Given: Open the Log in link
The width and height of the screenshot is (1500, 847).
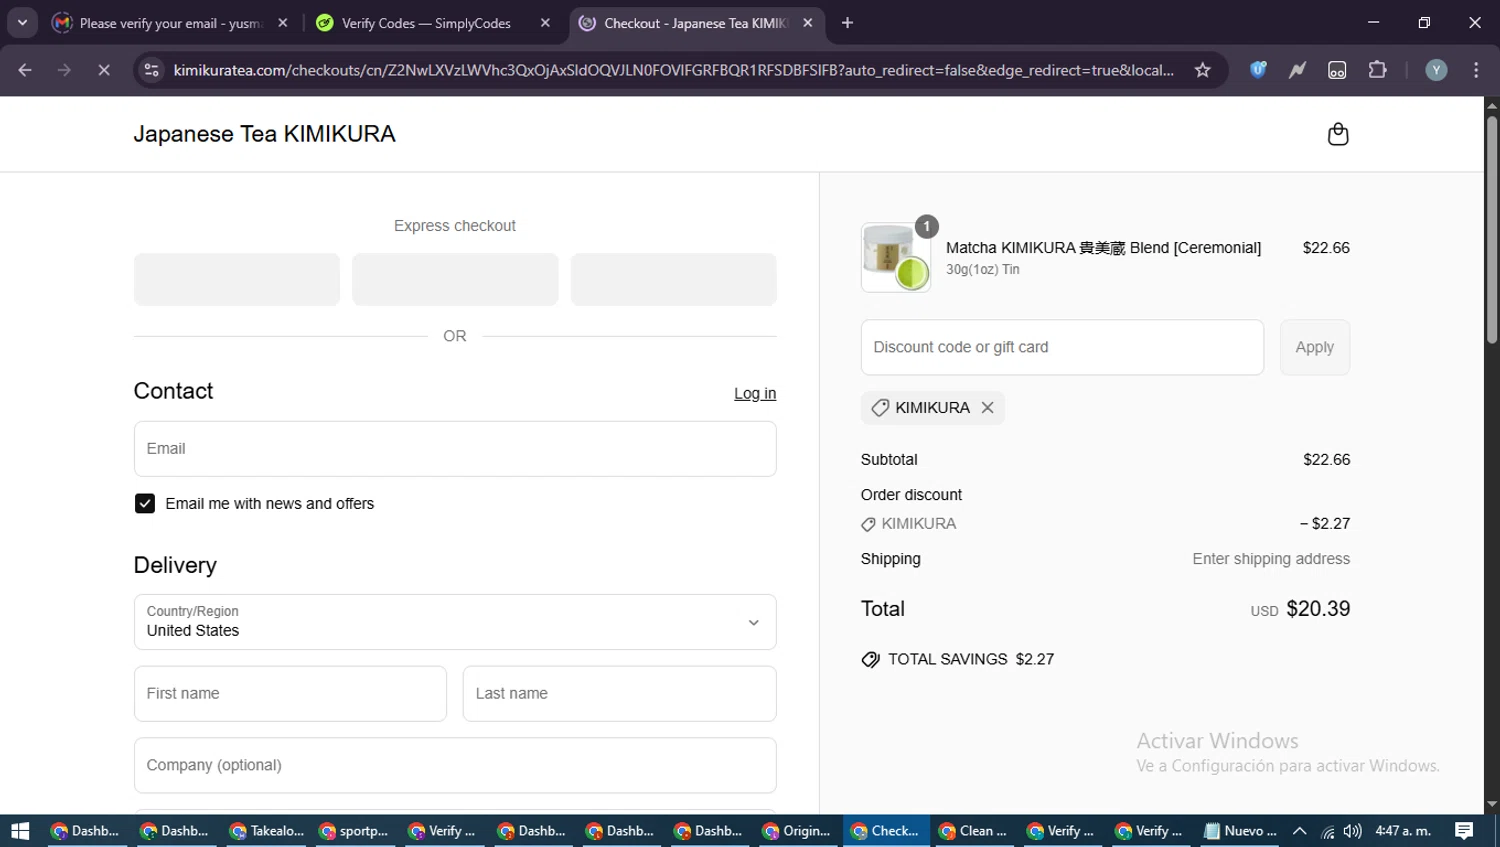Looking at the screenshot, I should pyautogui.click(x=755, y=393).
